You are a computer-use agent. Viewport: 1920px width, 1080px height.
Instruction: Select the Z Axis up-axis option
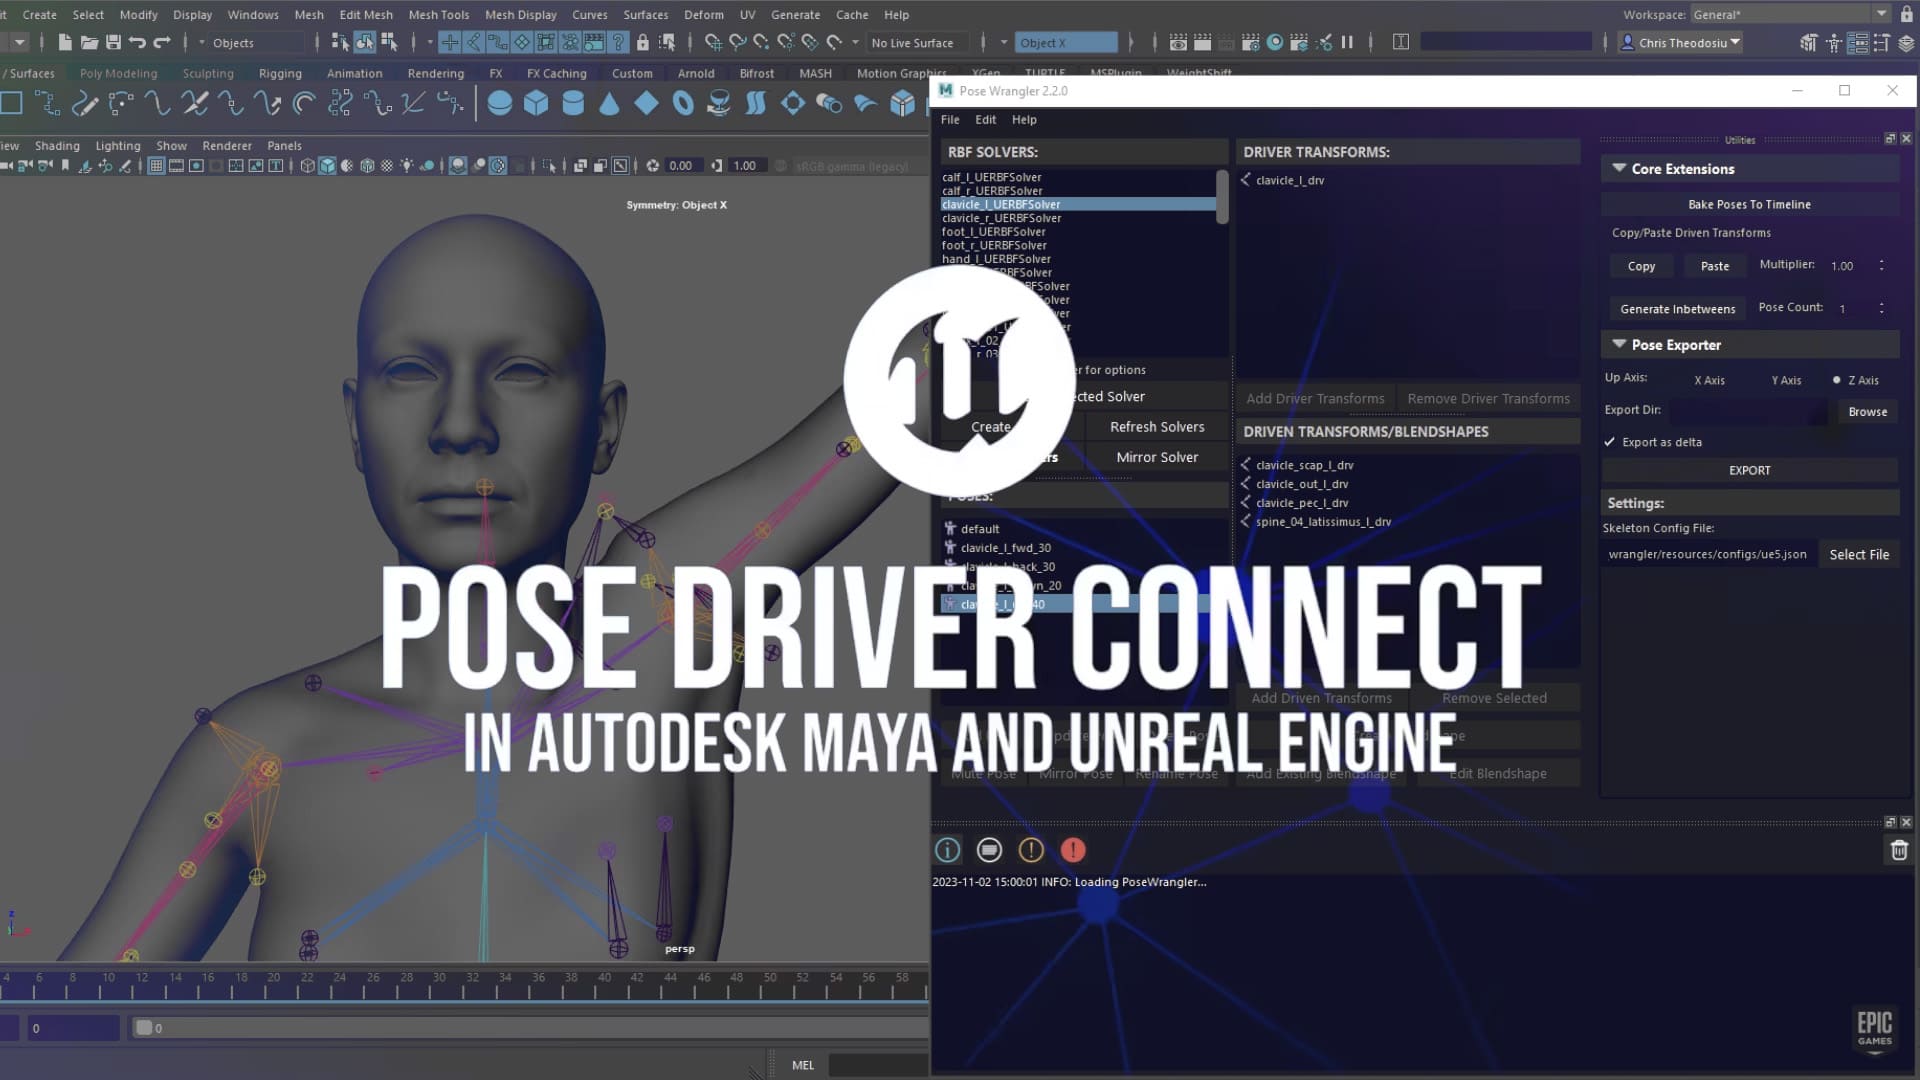coord(1837,380)
